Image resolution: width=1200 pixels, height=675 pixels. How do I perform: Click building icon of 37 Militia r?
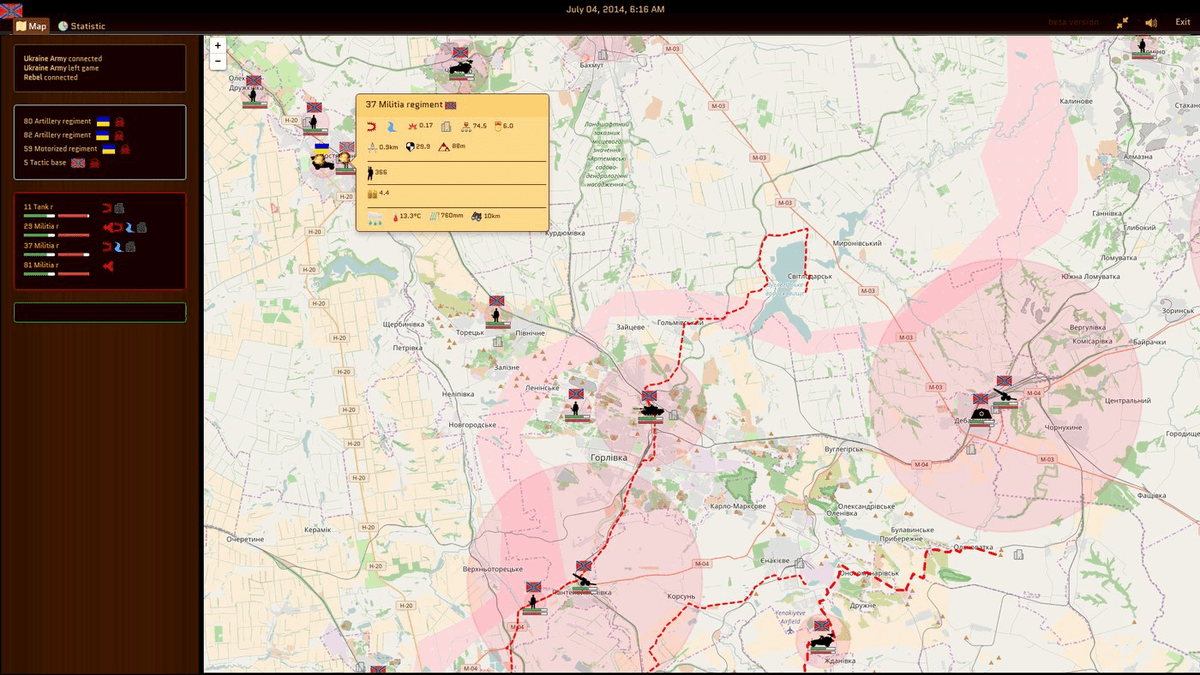click(x=131, y=246)
